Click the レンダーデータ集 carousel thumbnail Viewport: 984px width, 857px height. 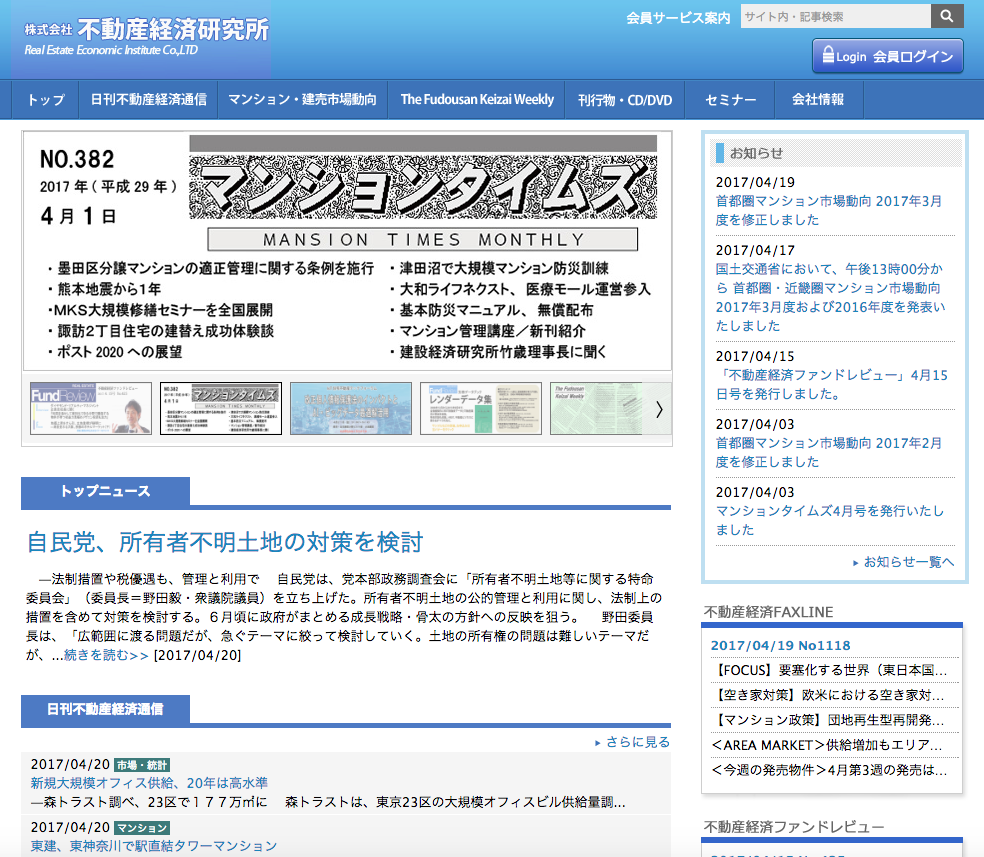click(480, 409)
